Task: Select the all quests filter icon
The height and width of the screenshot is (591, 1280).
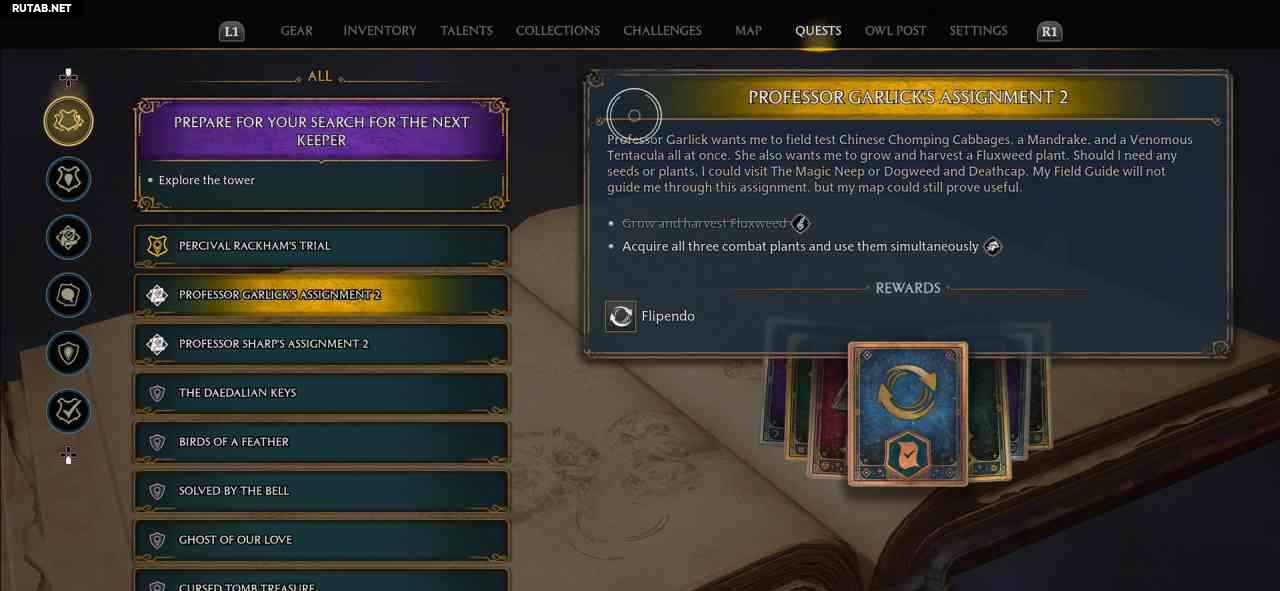Action: point(69,121)
